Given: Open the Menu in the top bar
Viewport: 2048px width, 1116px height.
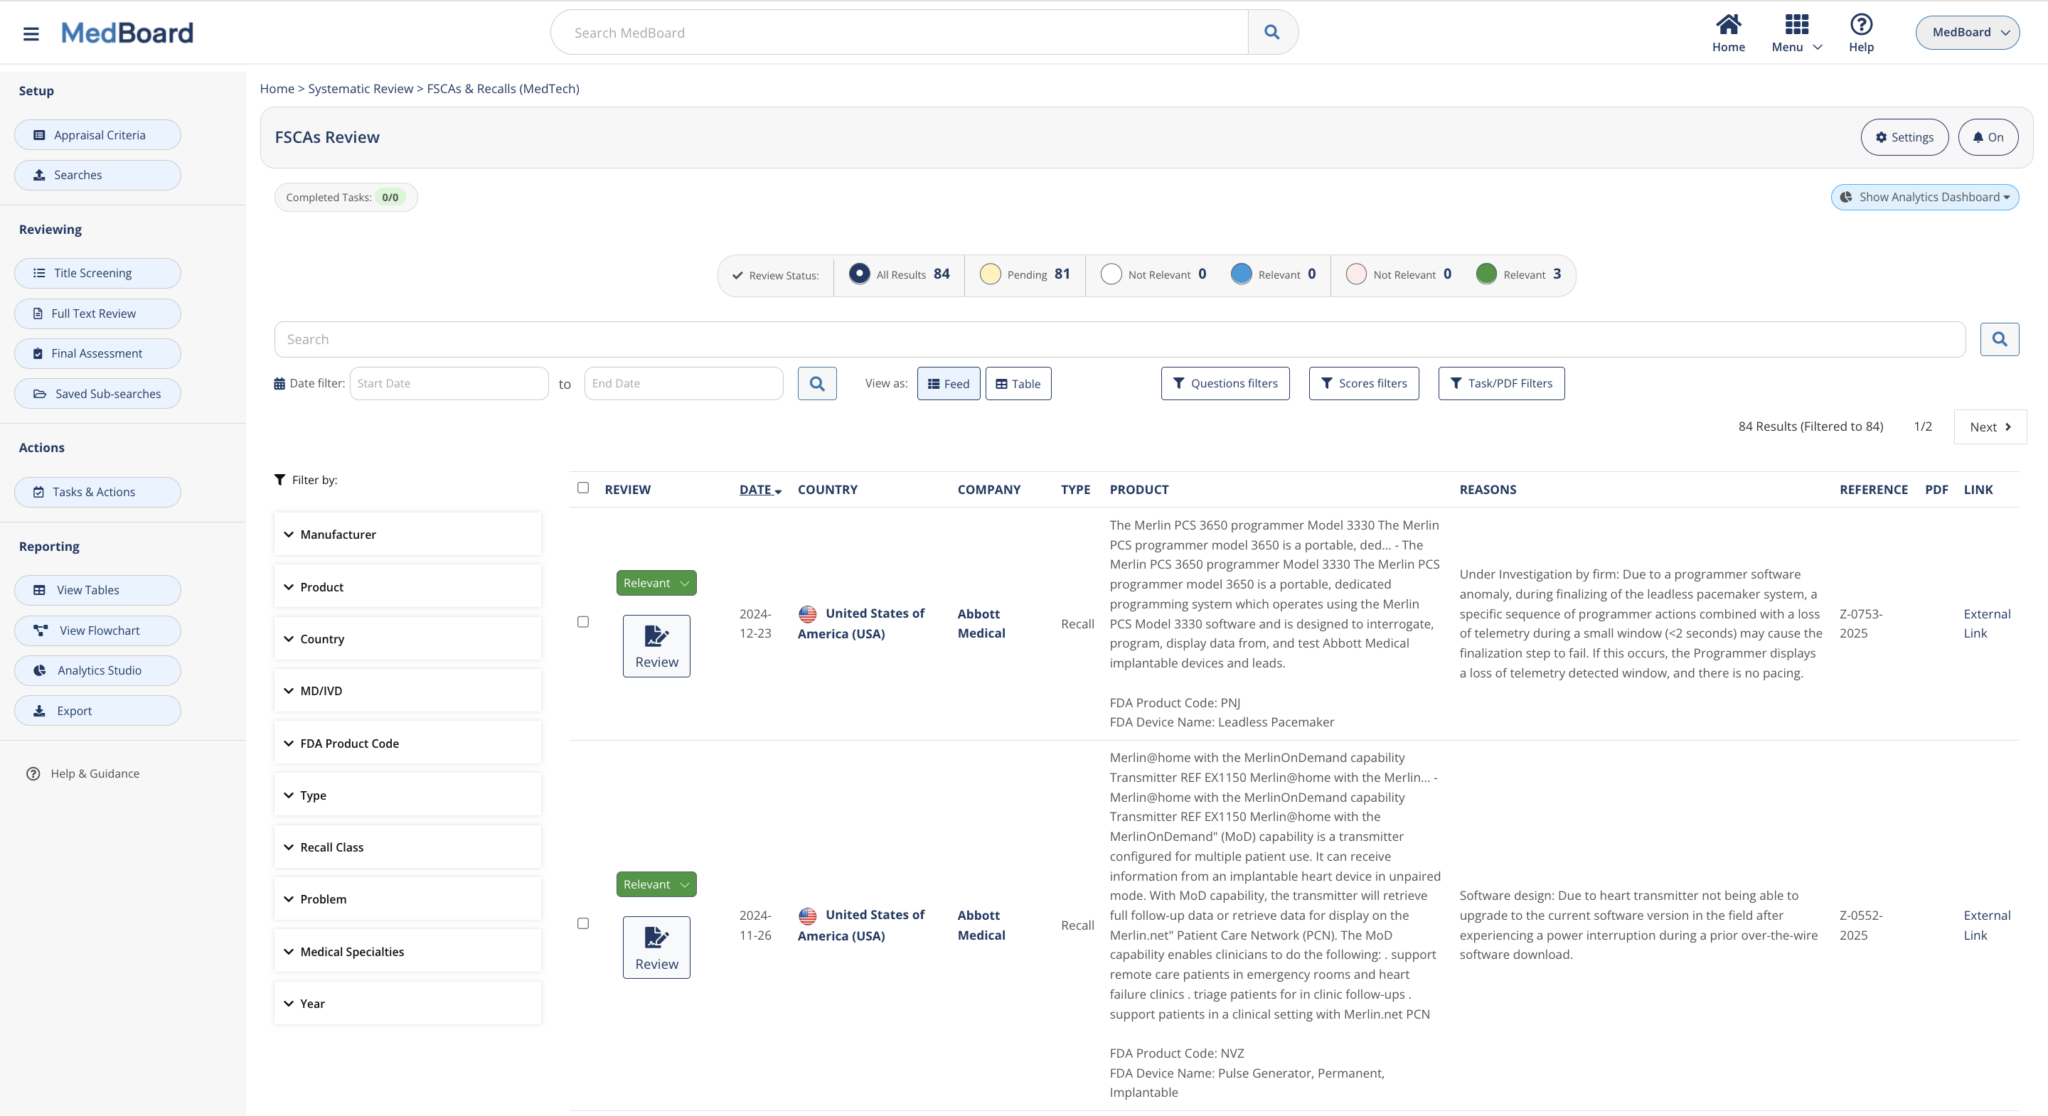Looking at the screenshot, I should [1795, 31].
